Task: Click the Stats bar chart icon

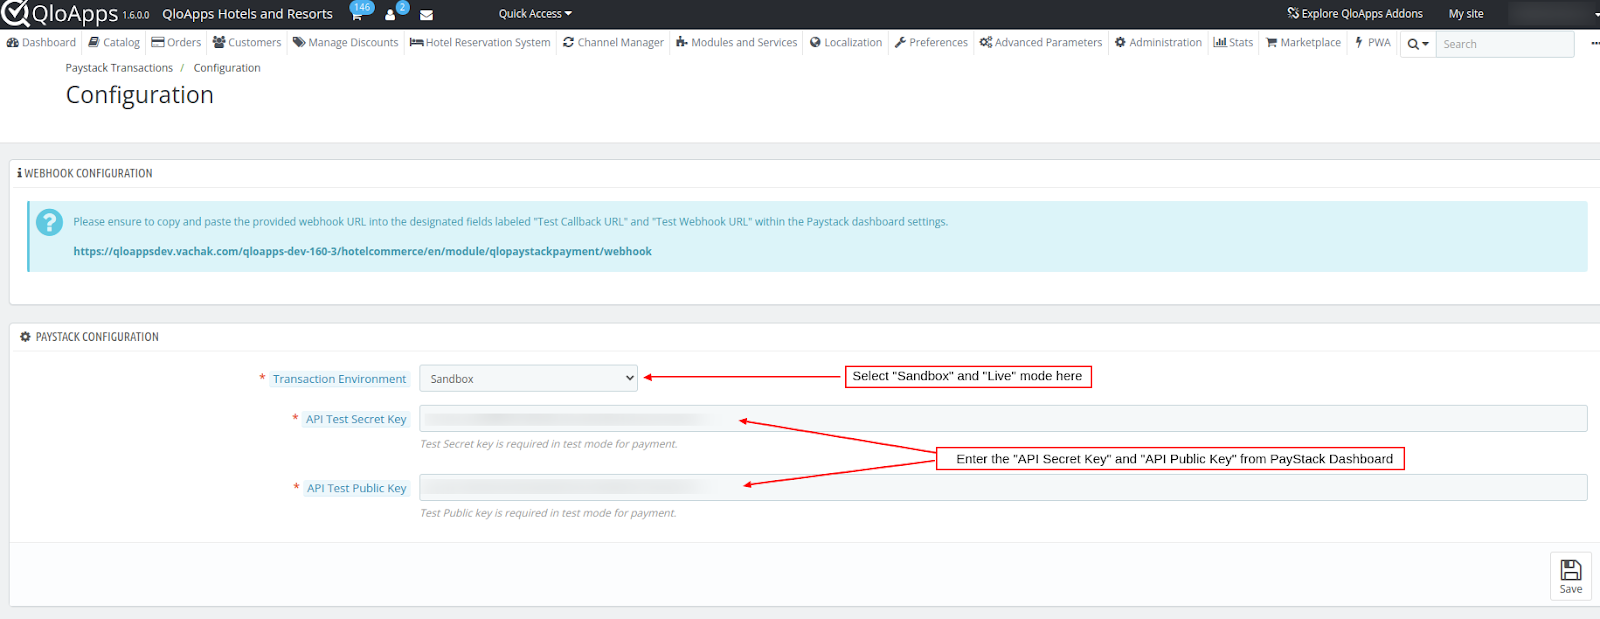Action: pyautogui.click(x=1220, y=43)
